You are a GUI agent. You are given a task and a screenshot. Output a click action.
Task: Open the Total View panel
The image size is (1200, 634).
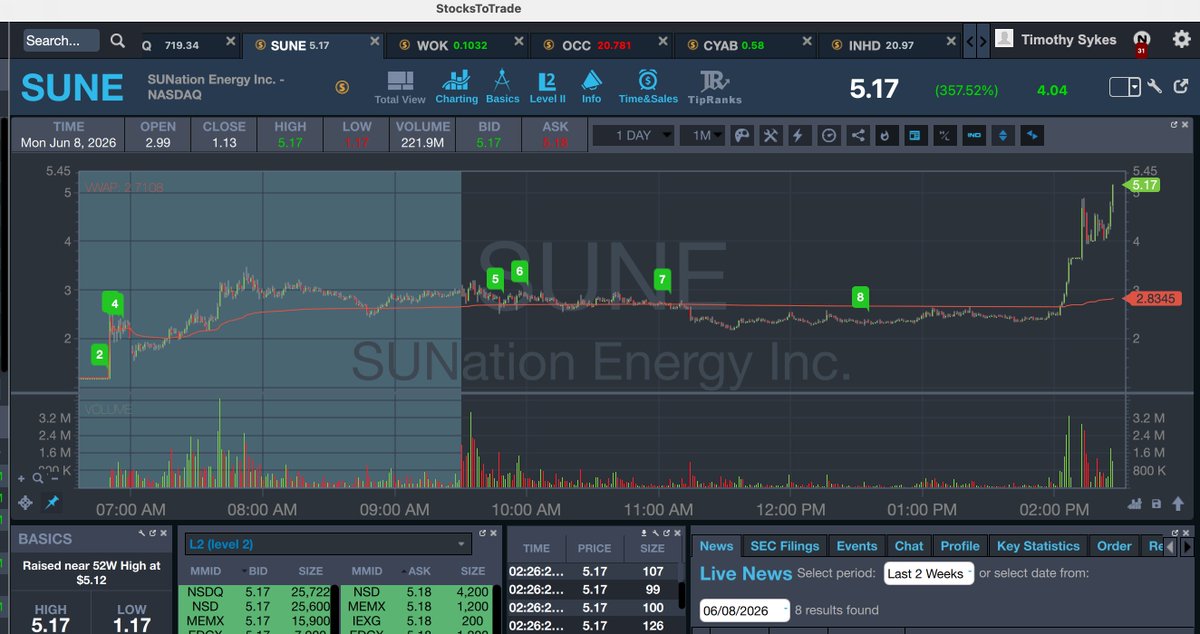400,87
